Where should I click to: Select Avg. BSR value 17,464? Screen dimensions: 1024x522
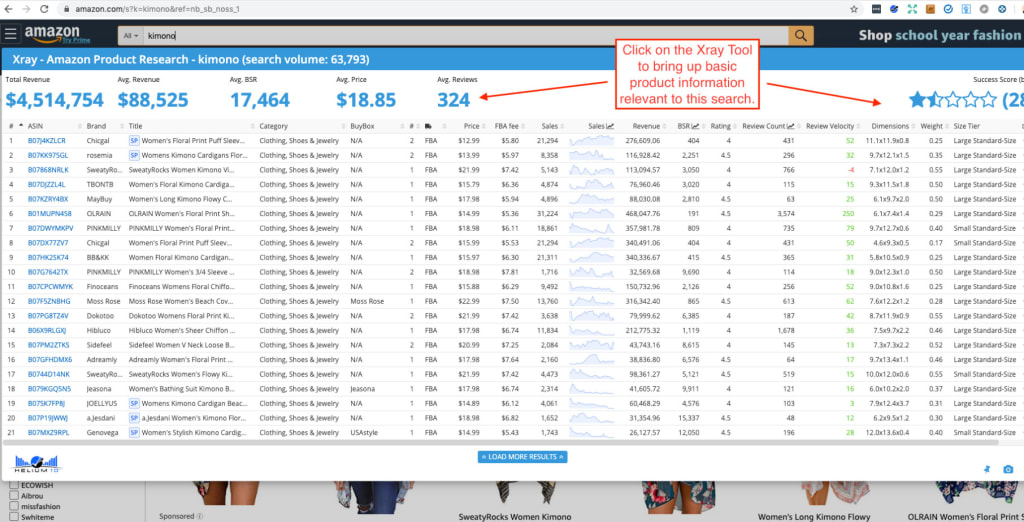[x=260, y=100]
